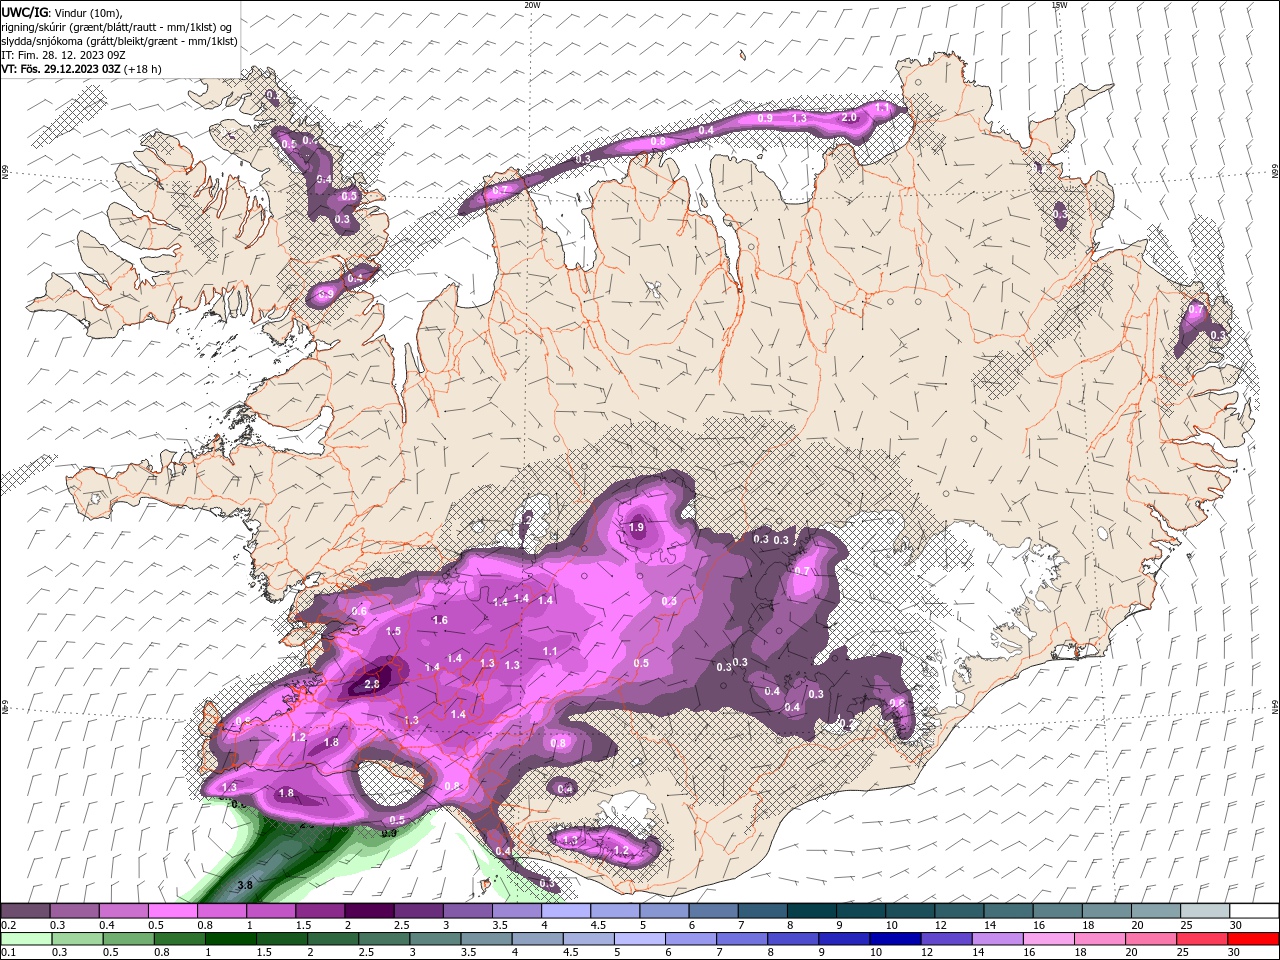1280x960 pixels.
Task: Click the '2.8' precipitation value on the map
Action: coord(372,684)
